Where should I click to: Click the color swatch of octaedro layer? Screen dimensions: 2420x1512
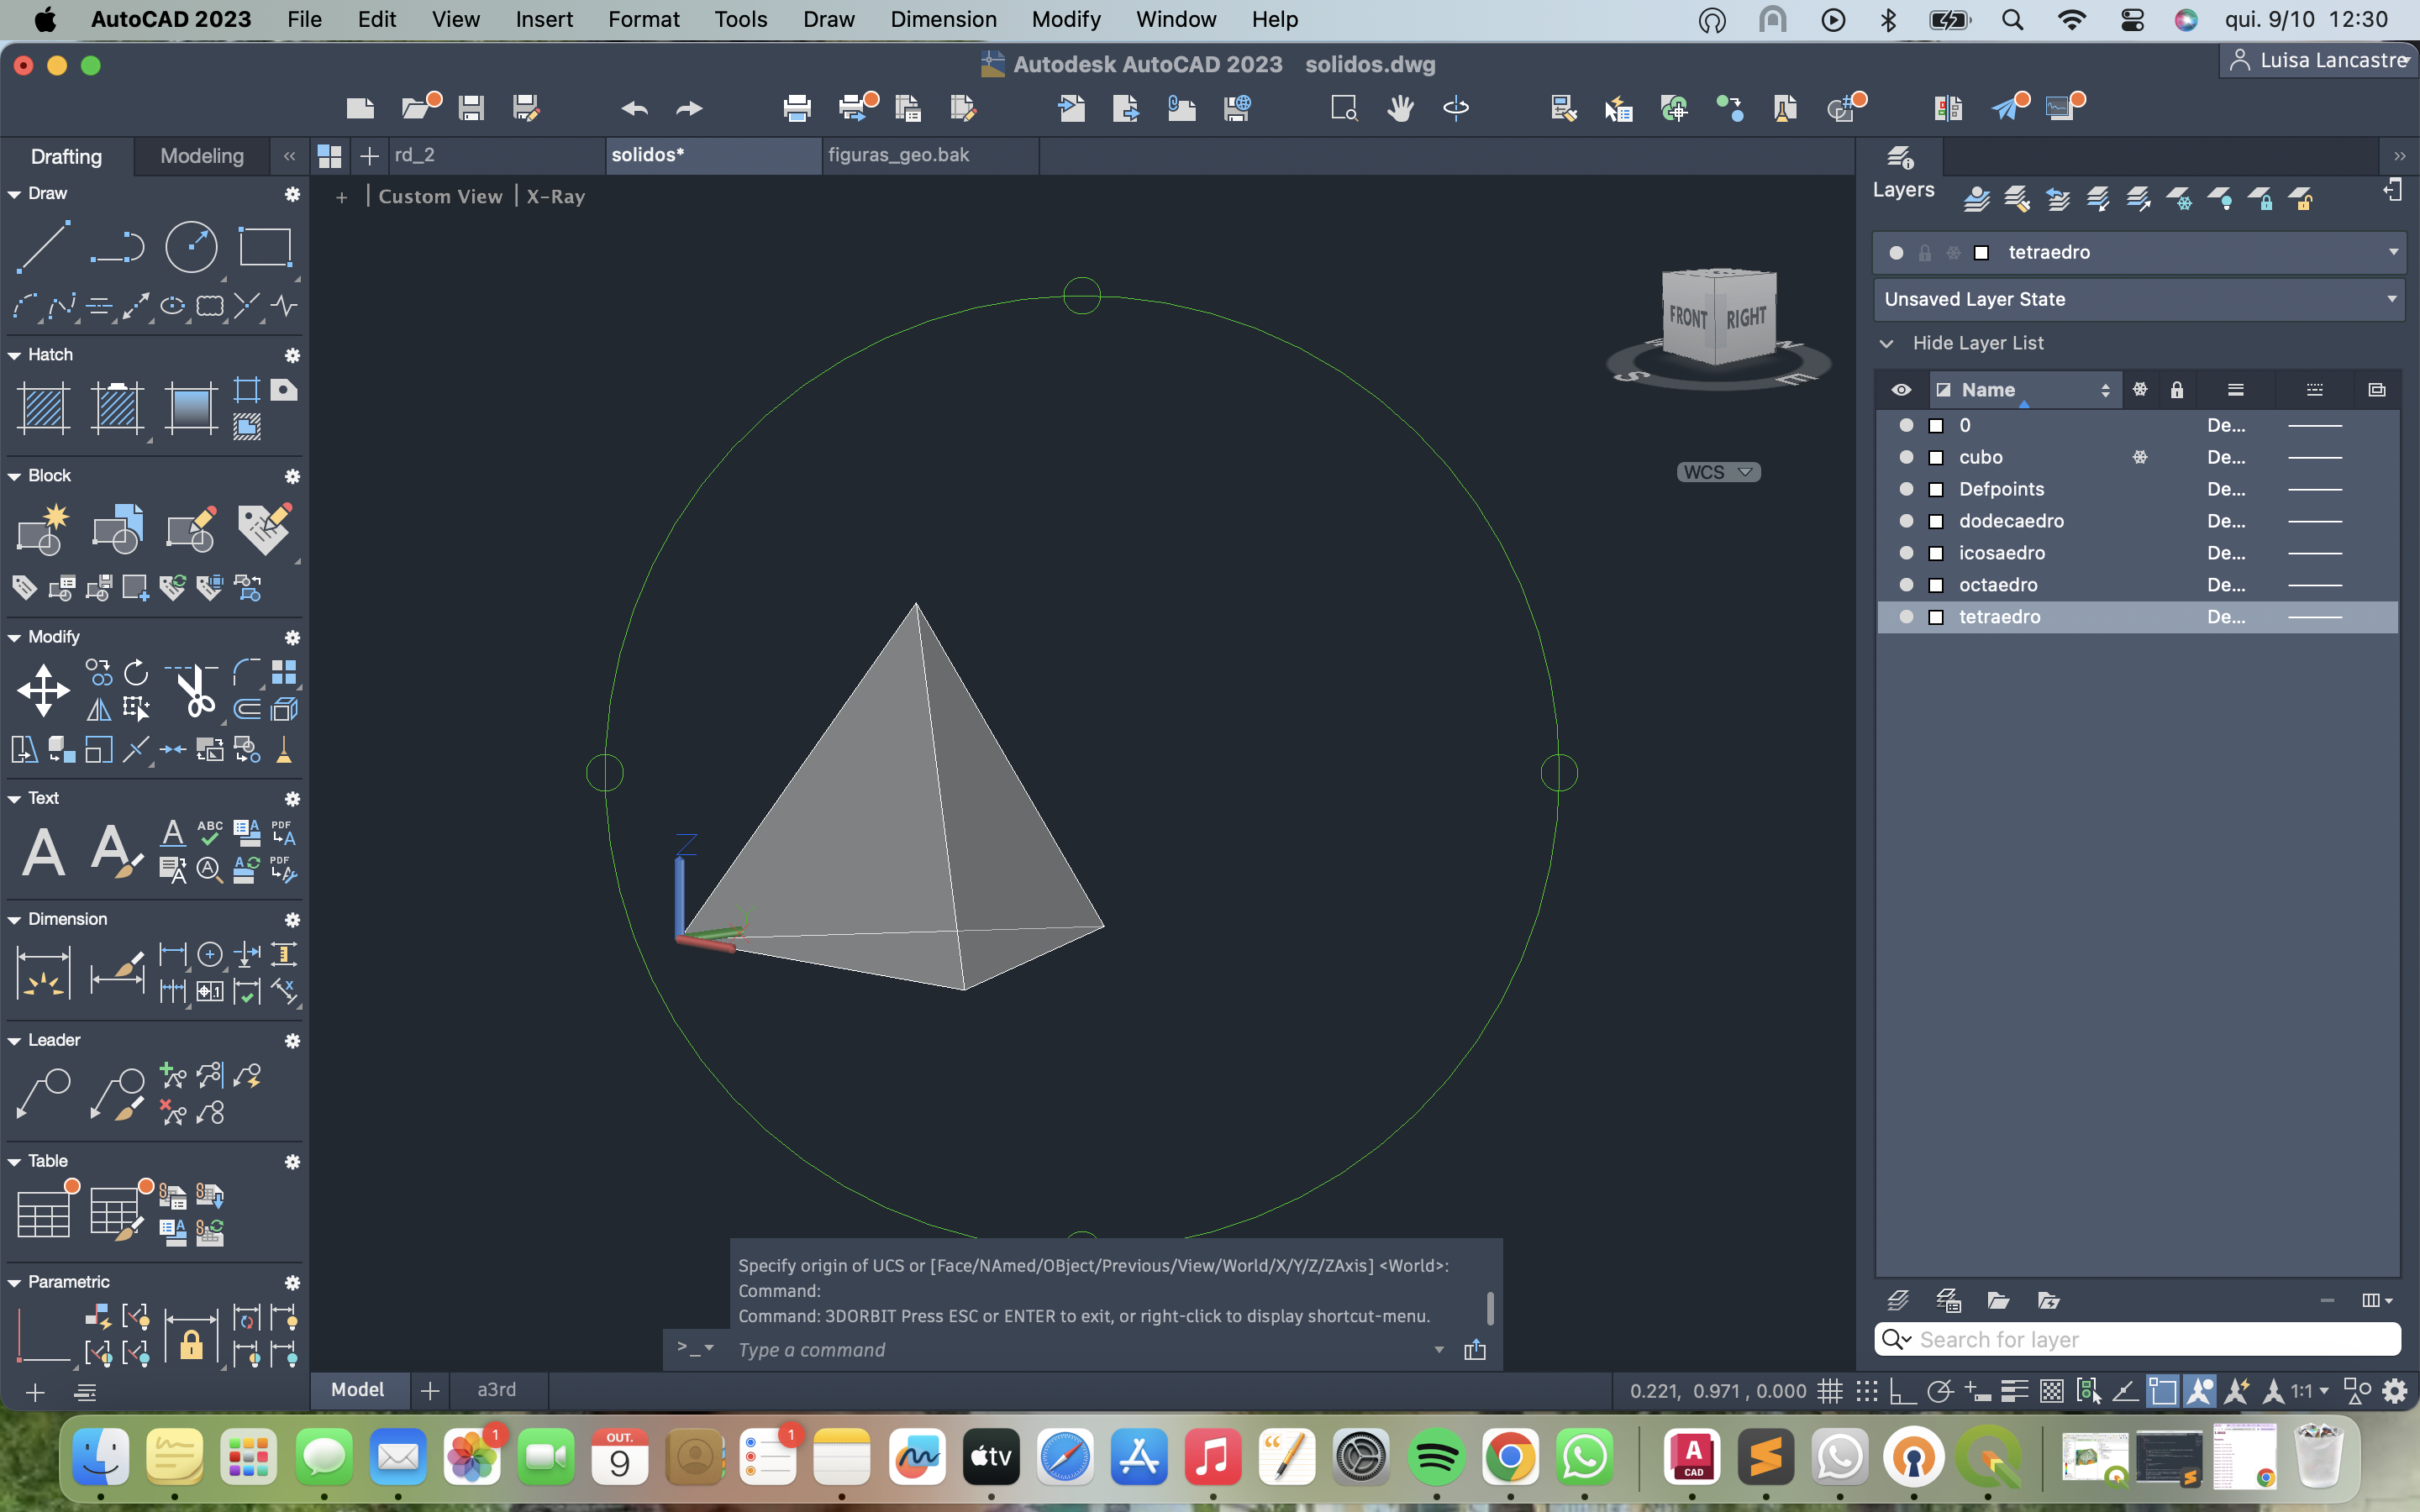[x=1936, y=585]
